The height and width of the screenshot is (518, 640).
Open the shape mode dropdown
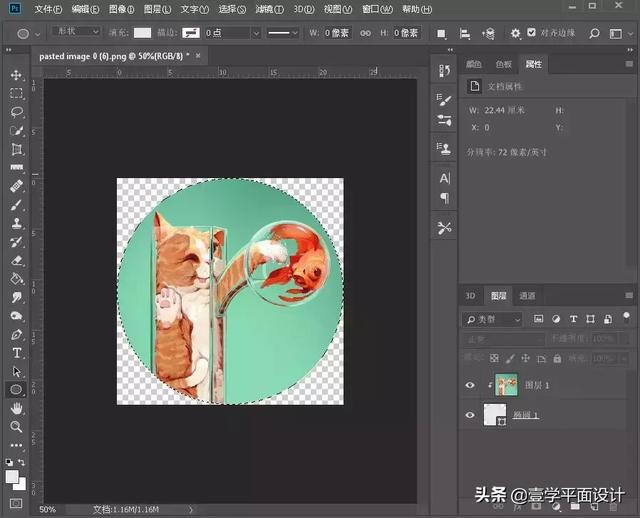point(76,31)
